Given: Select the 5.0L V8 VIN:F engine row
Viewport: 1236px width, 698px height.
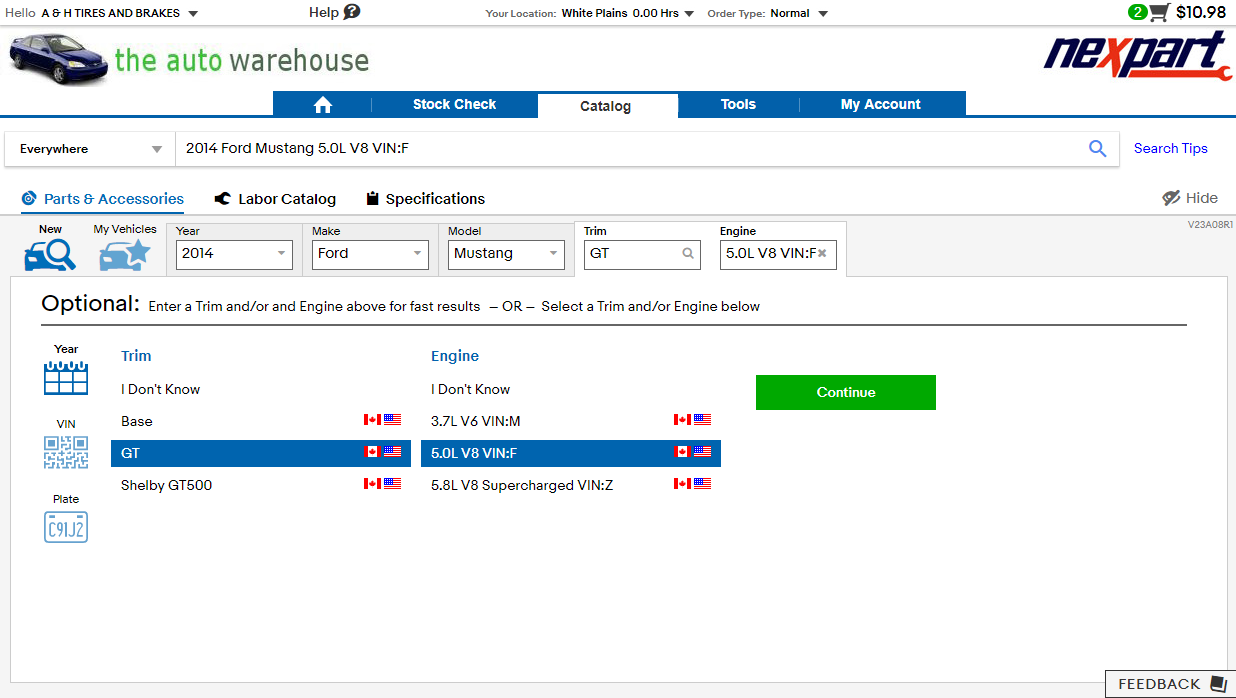Looking at the screenshot, I should 571,453.
